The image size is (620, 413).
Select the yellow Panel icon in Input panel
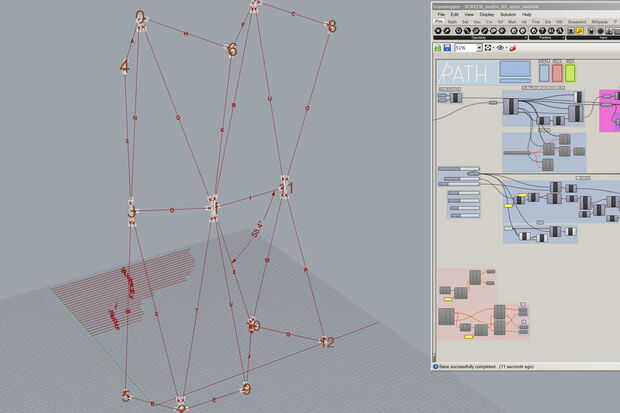point(580,31)
